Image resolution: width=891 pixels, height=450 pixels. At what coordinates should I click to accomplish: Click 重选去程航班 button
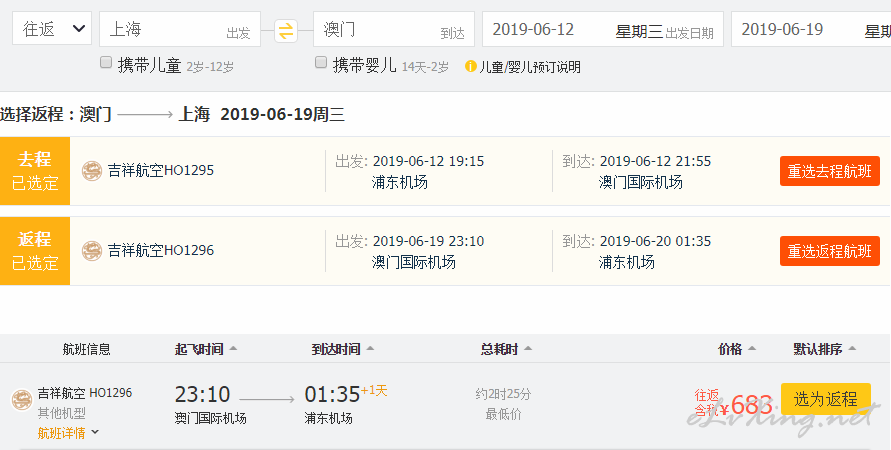coord(830,171)
